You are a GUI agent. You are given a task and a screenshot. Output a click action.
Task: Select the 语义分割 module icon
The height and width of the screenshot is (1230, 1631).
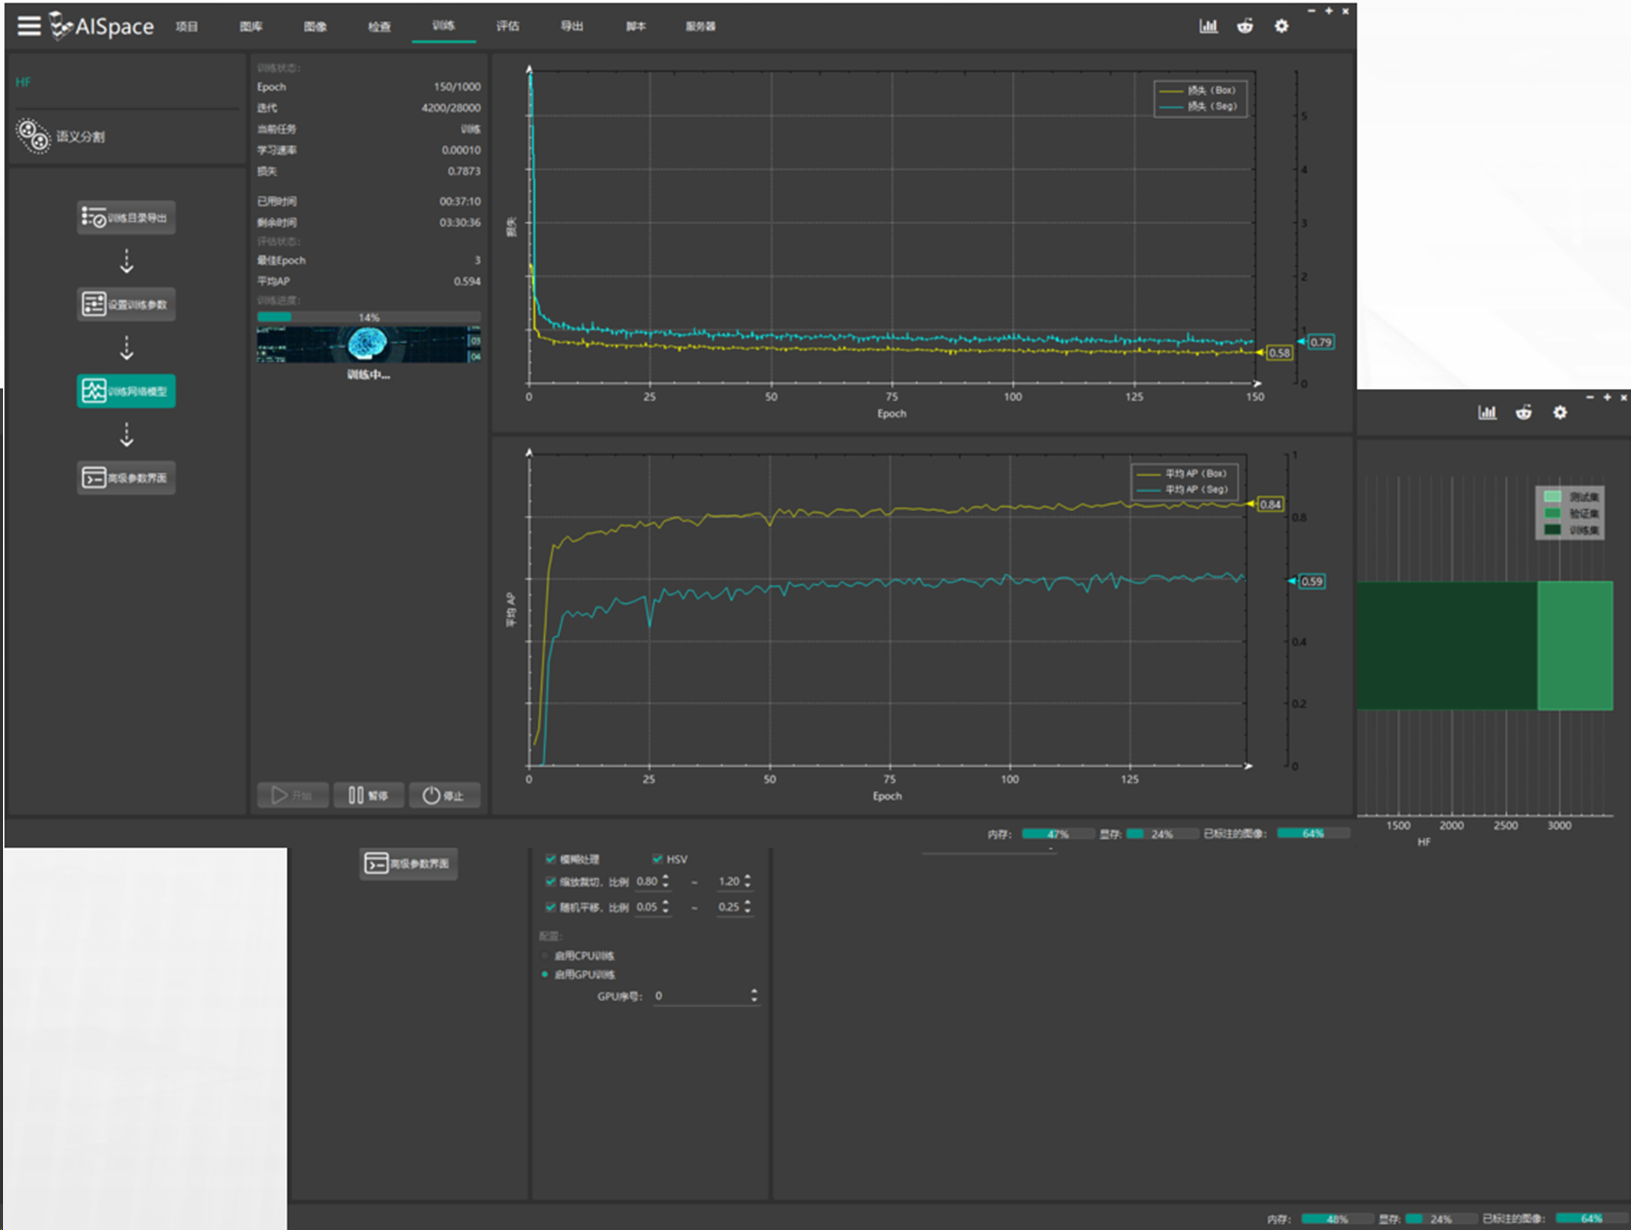tap(34, 136)
